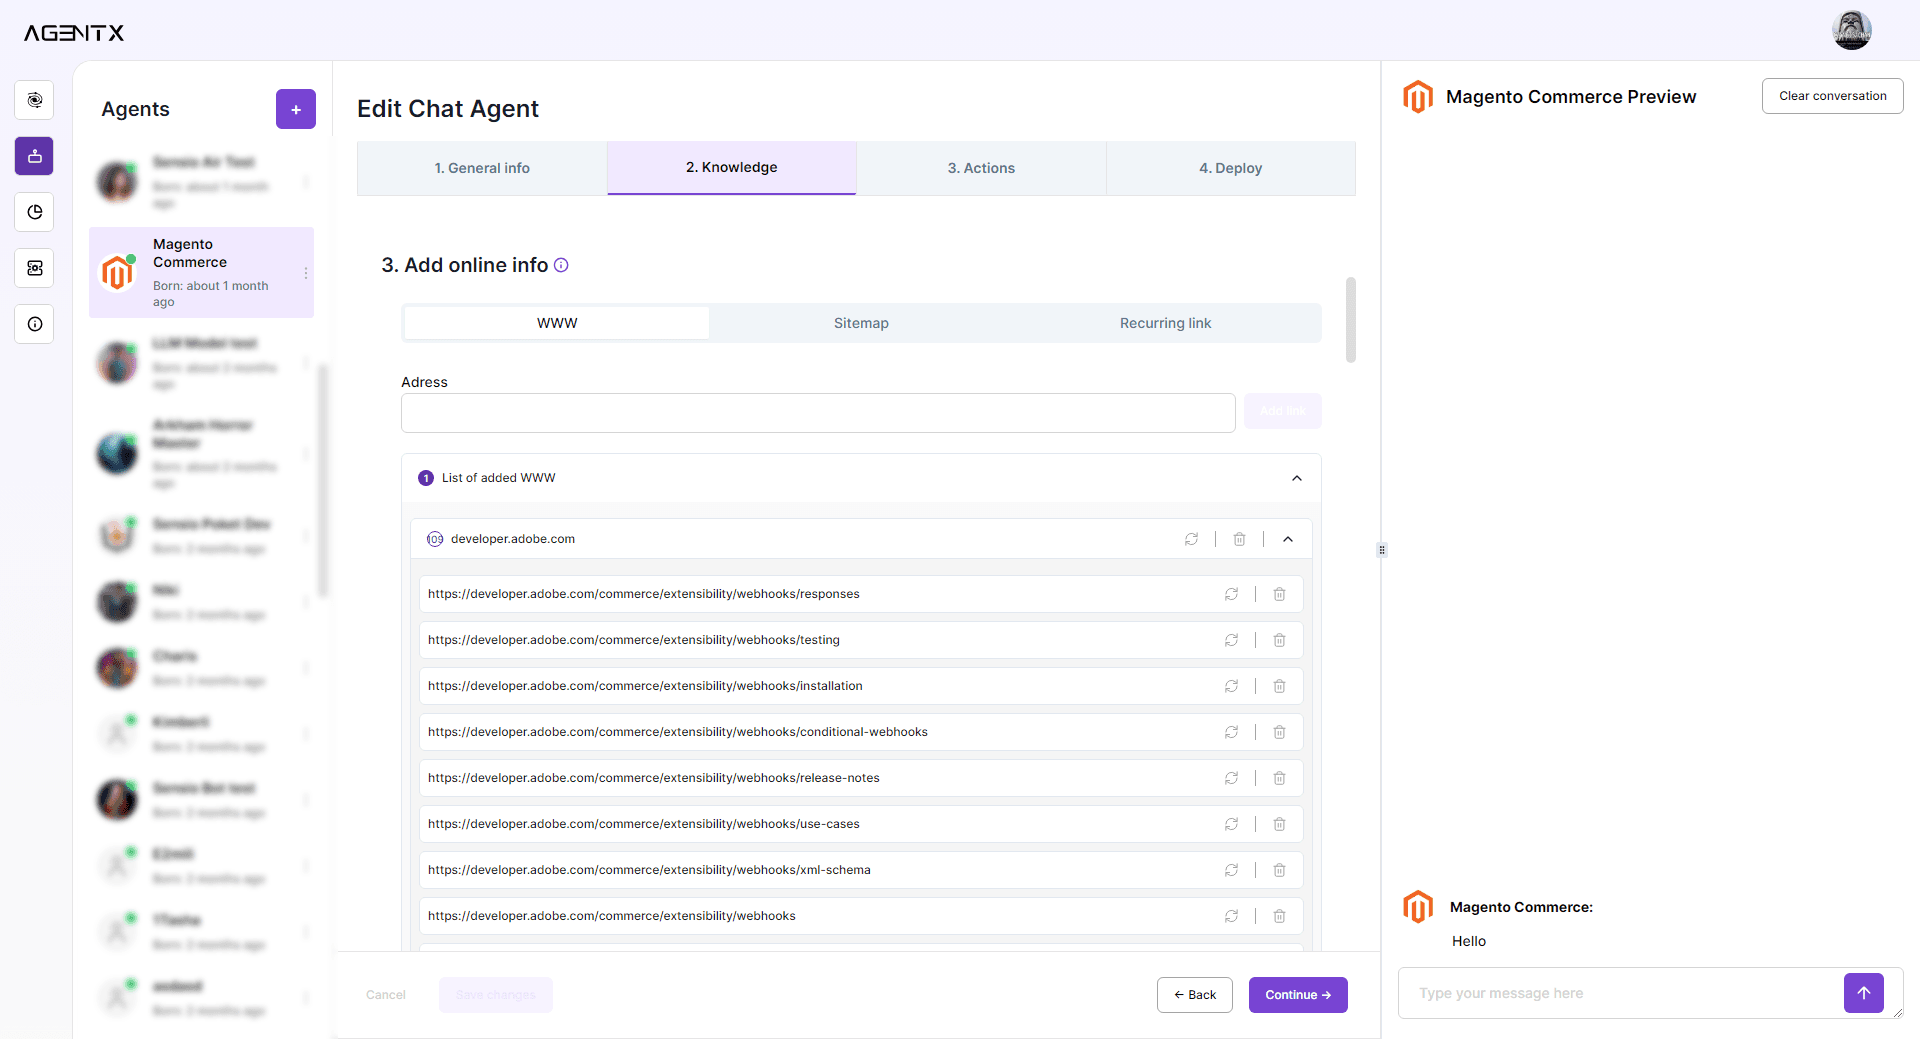The height and width of the screenshot is (1039, 1920).
Task: Collapse the developer.adobe.com link group
Action: [1288, 539]
